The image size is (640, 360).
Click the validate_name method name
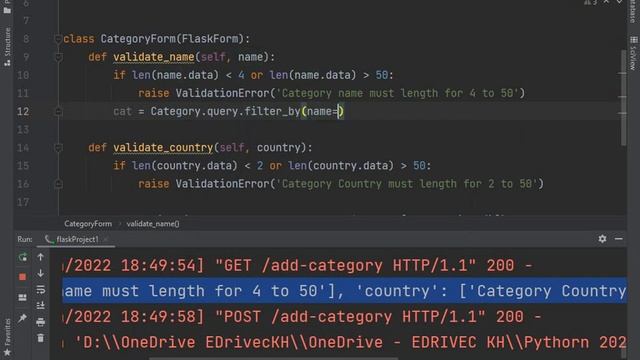[x=154, y=57]
